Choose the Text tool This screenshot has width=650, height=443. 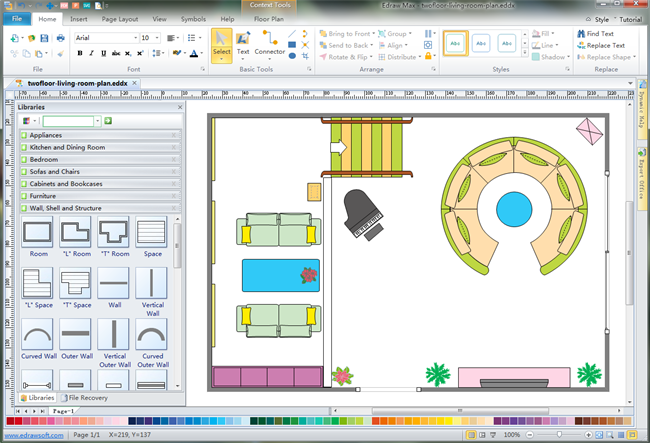[243, 44]
